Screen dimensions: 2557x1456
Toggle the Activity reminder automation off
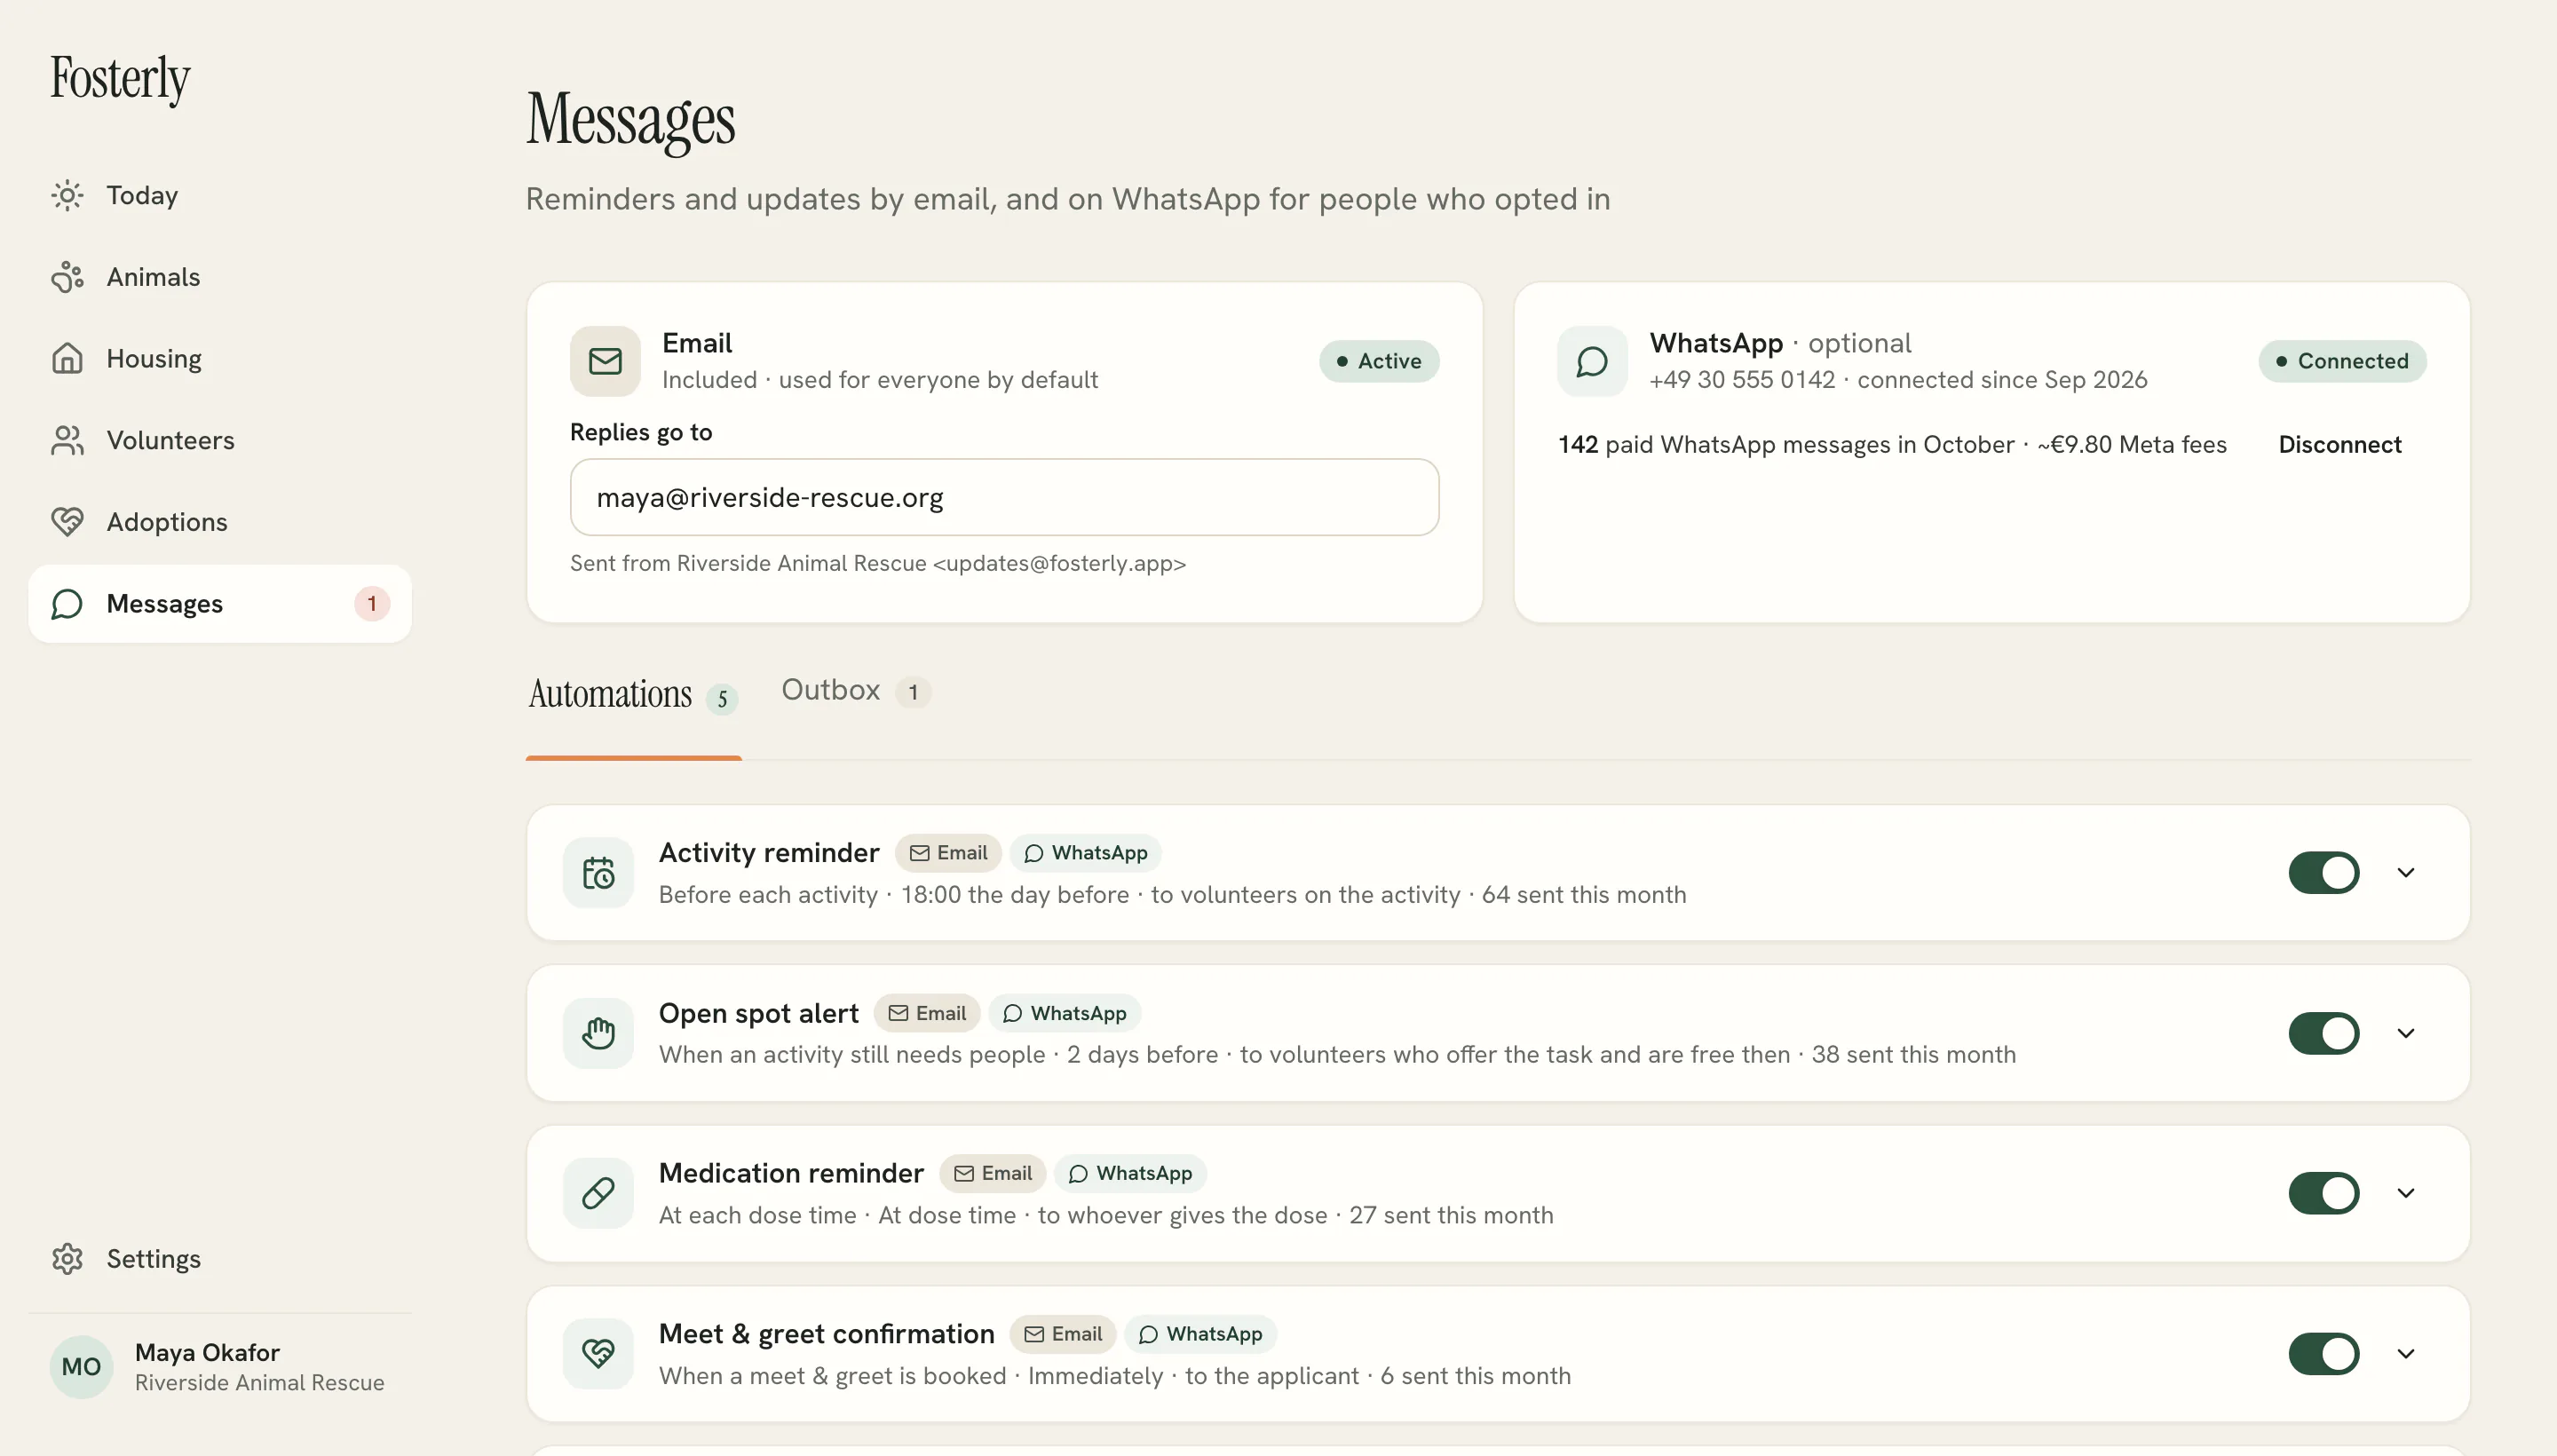pos(2324,873)
